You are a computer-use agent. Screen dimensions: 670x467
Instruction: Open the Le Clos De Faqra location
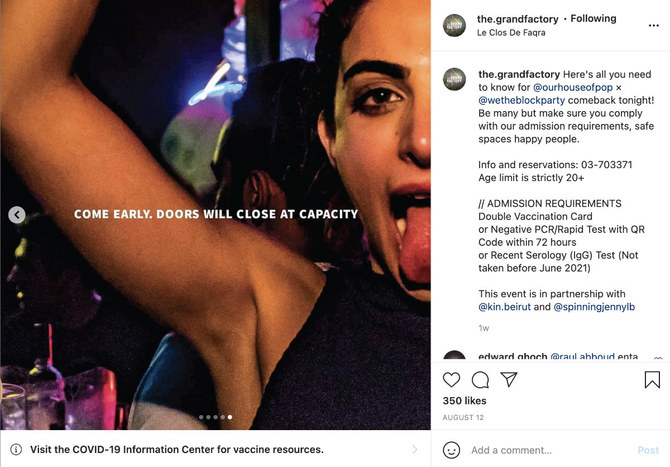[517, 33]
